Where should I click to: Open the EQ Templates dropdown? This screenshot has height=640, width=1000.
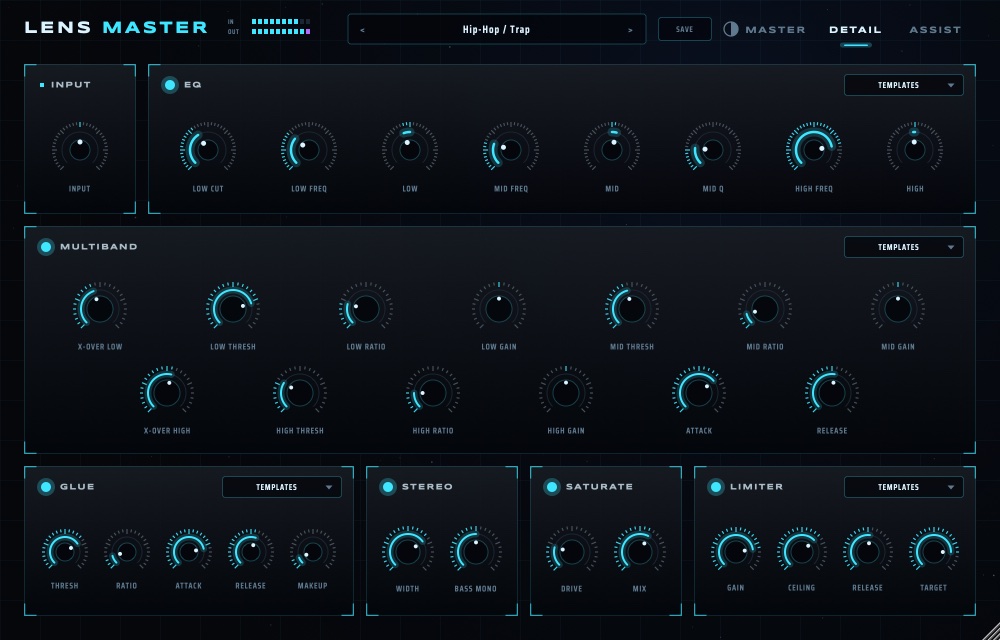[904, 85]
